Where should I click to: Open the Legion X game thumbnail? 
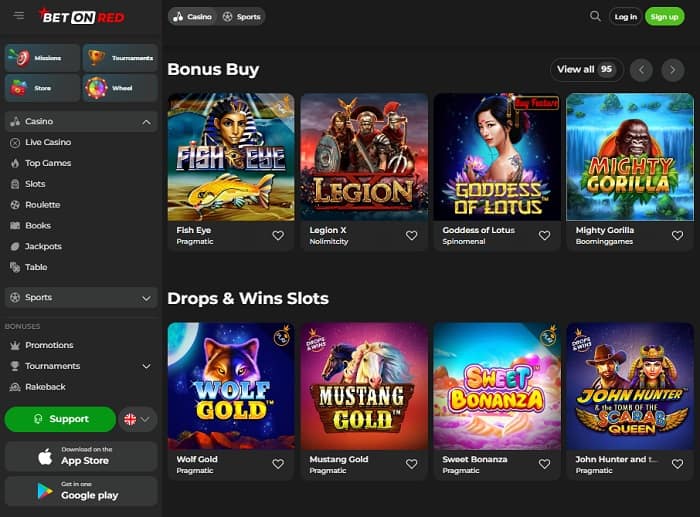pyautogui.click(x=364, y=157)
